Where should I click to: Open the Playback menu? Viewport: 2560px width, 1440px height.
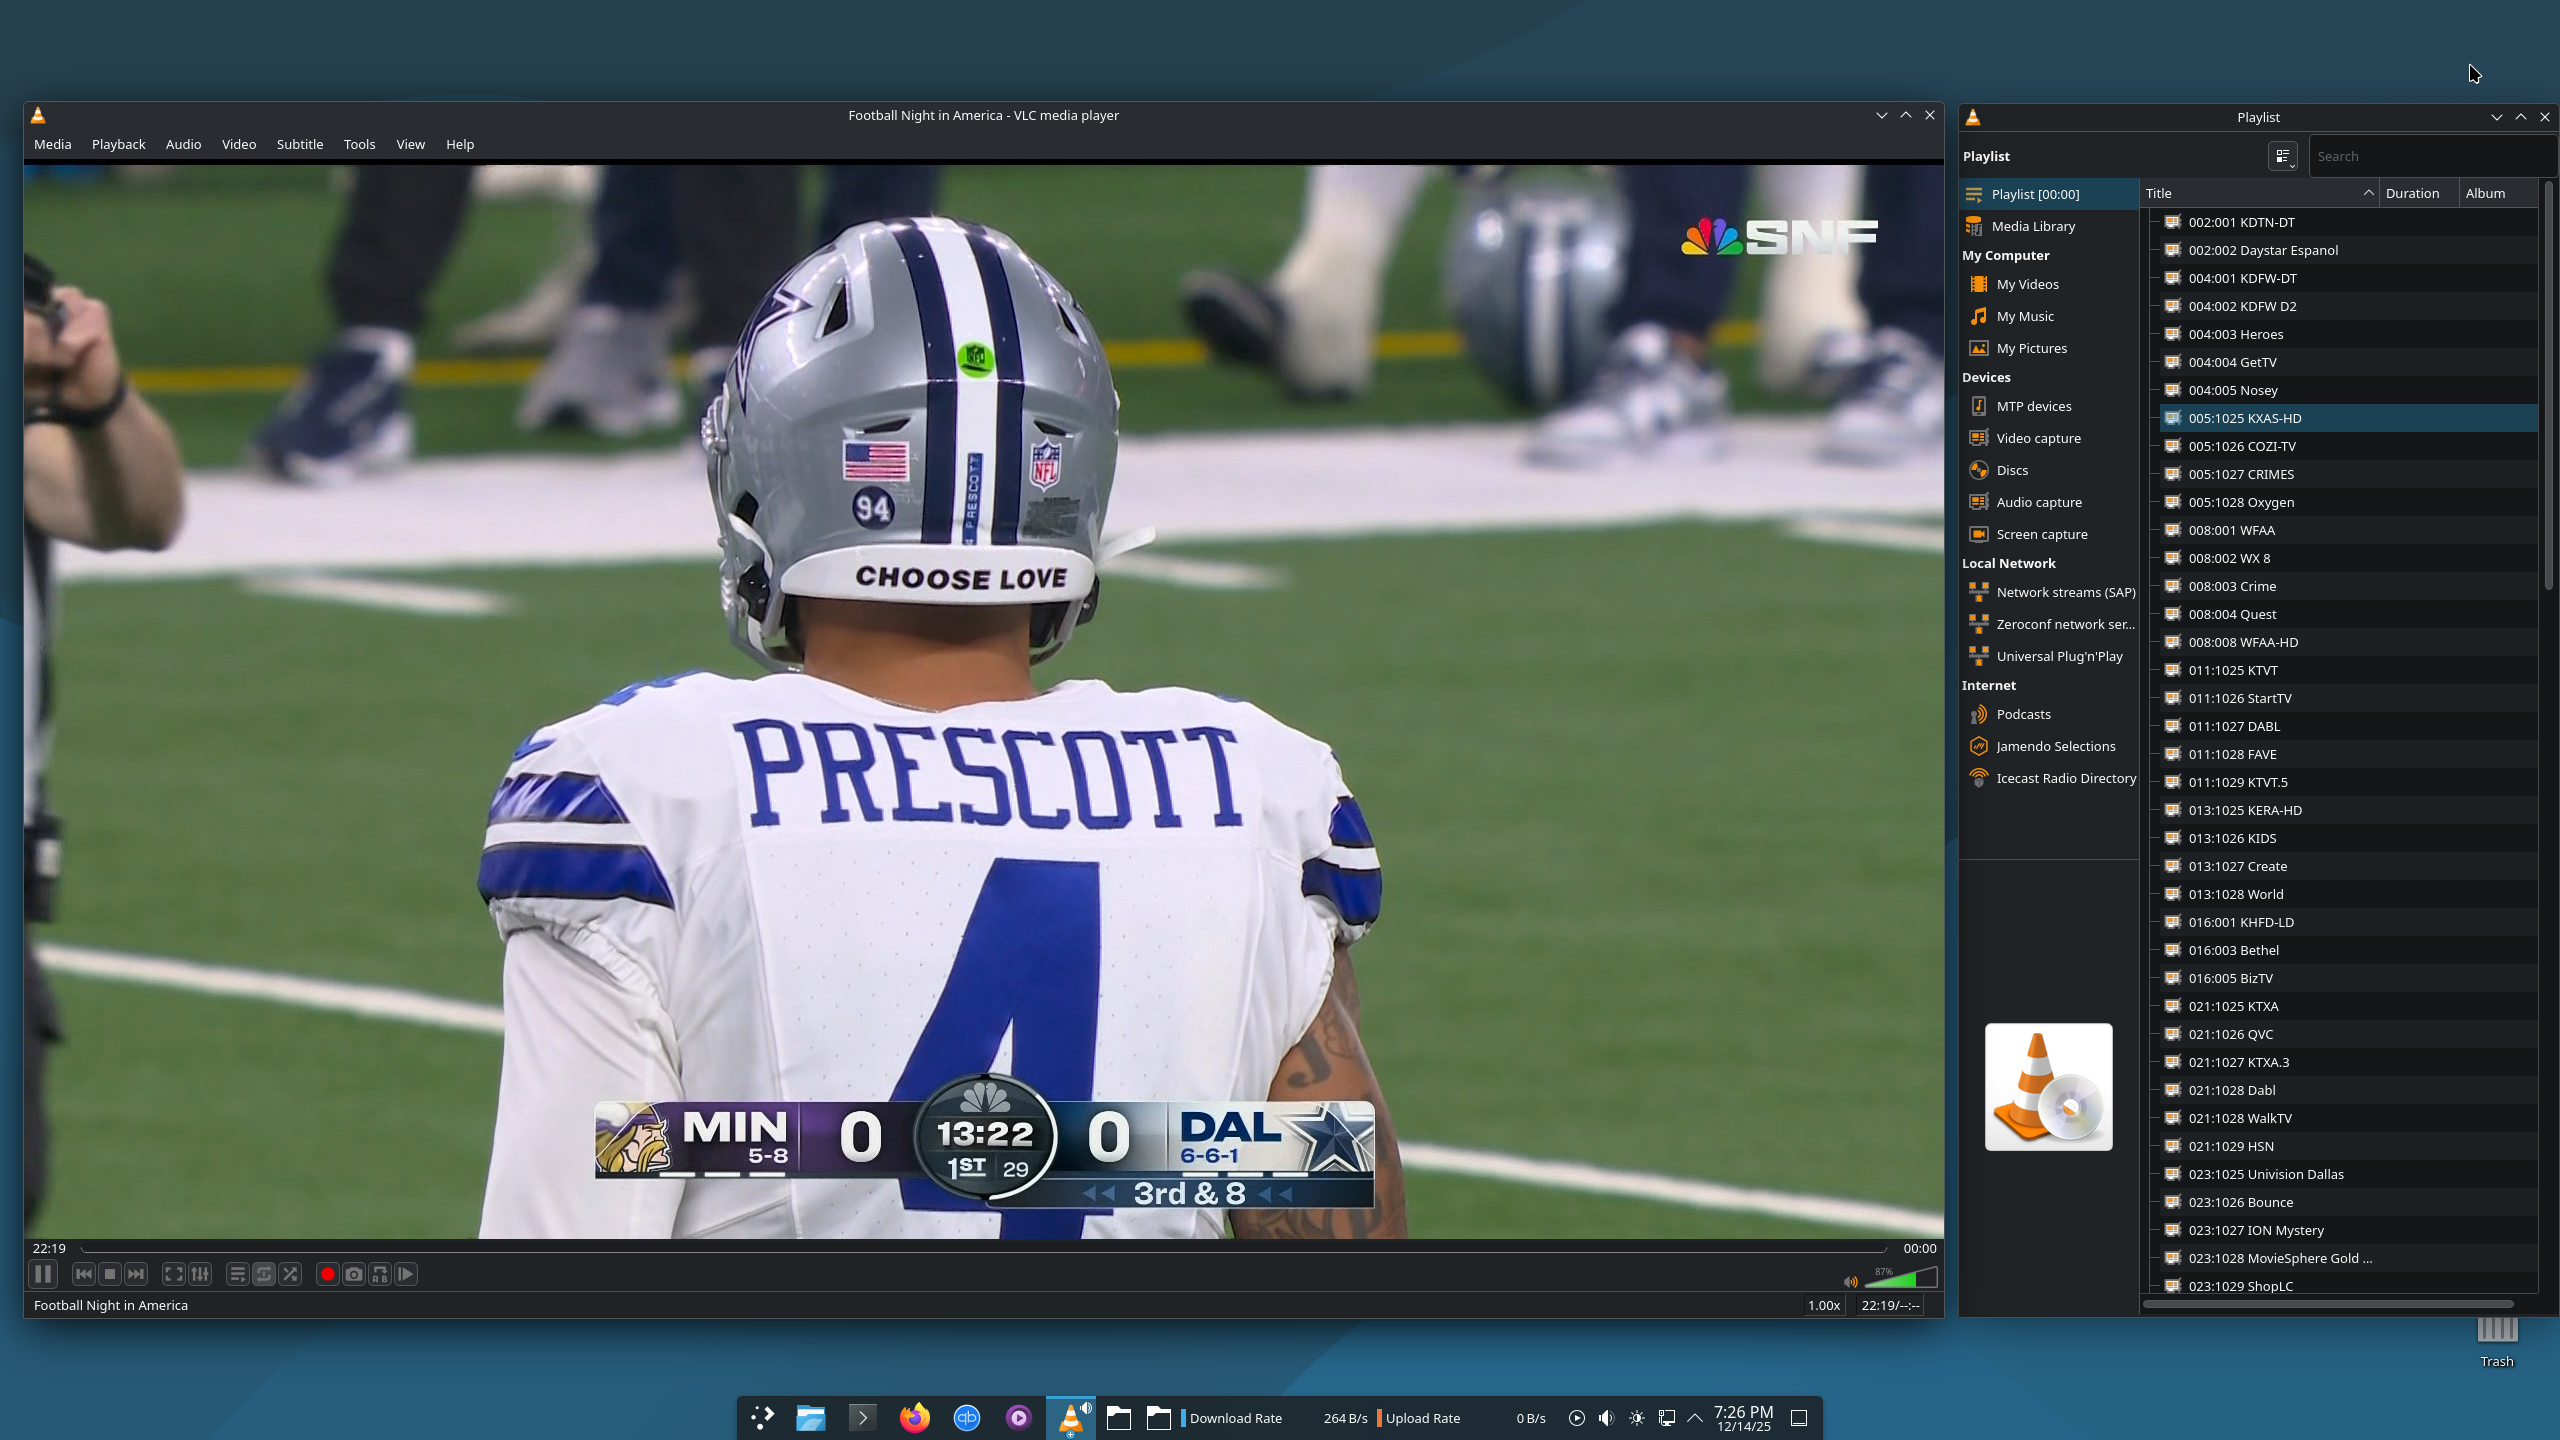point(118,144)
